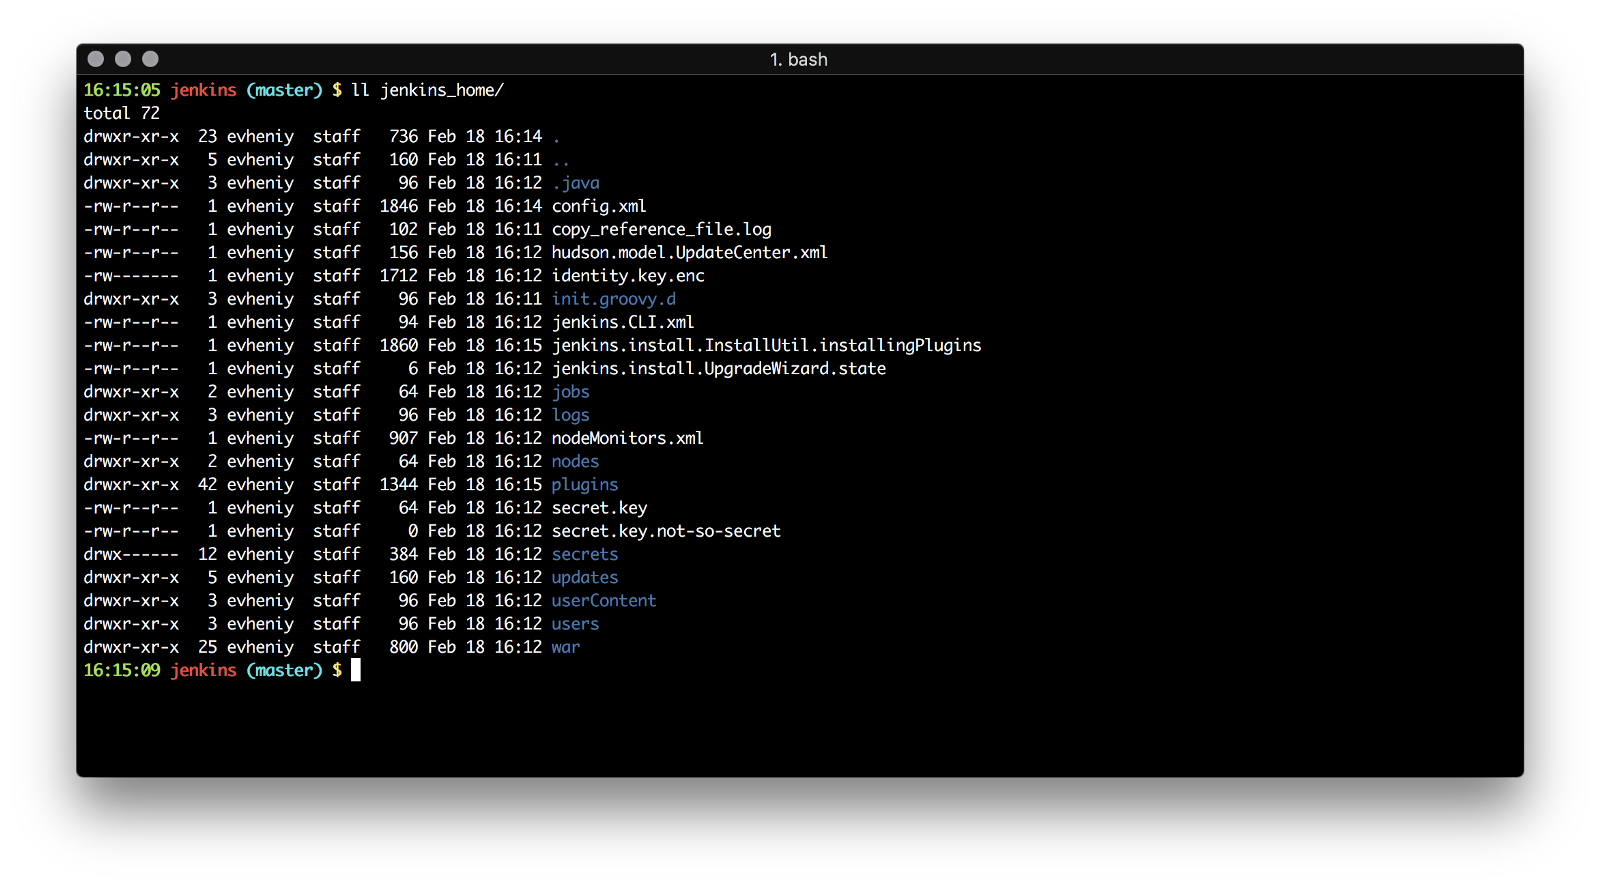Select the "1. bash" title tab

pyautogui.click(x=798, y=60)
